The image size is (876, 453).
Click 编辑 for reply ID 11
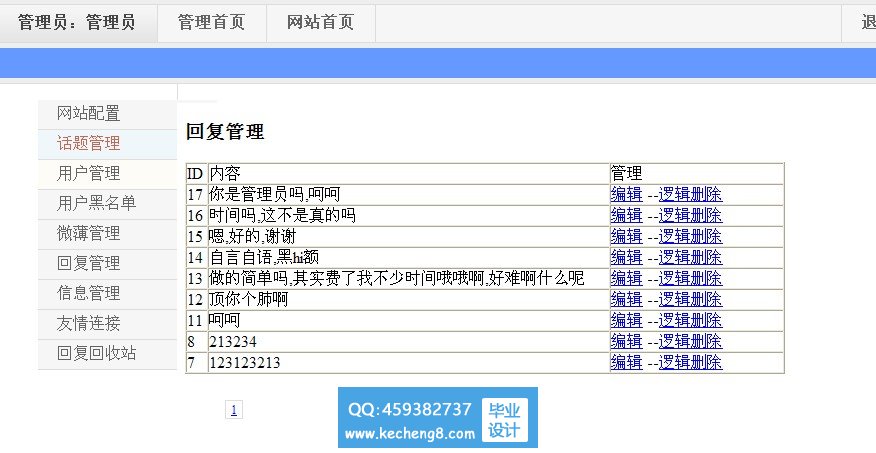pyautogui.click(x=626, y=321)
